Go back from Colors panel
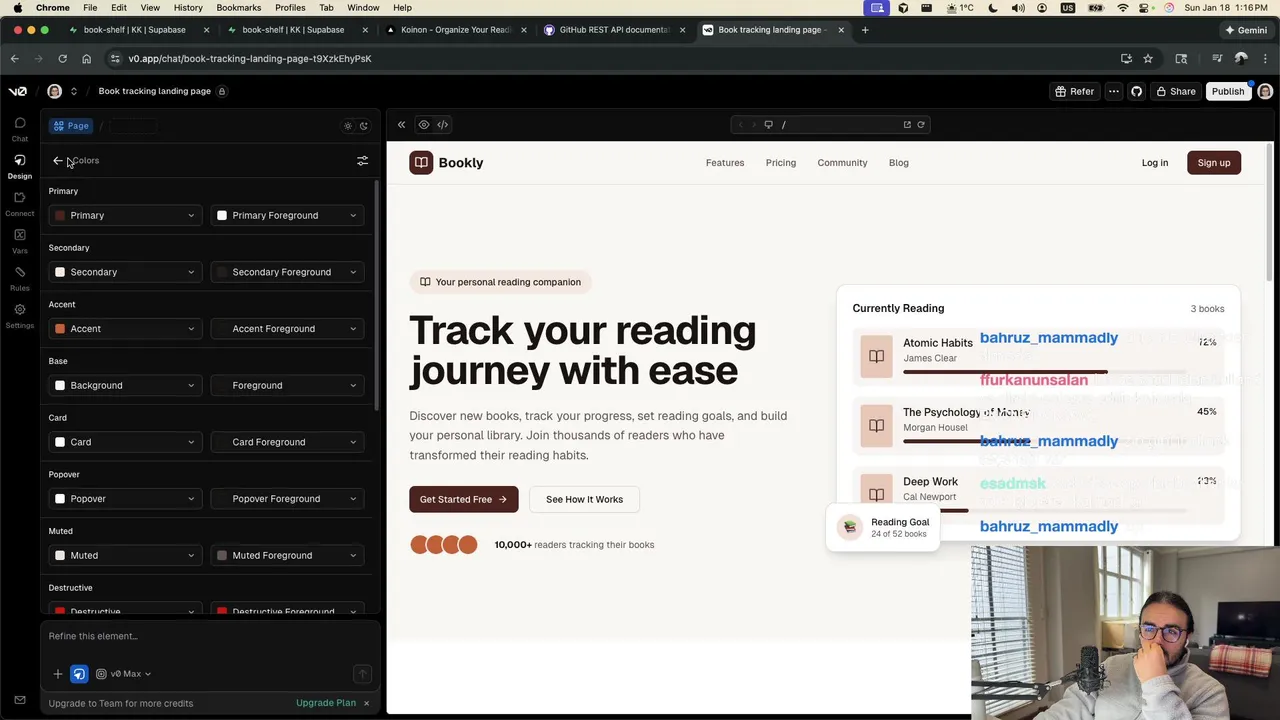The image size is (1280, 720). pos(57,160)
